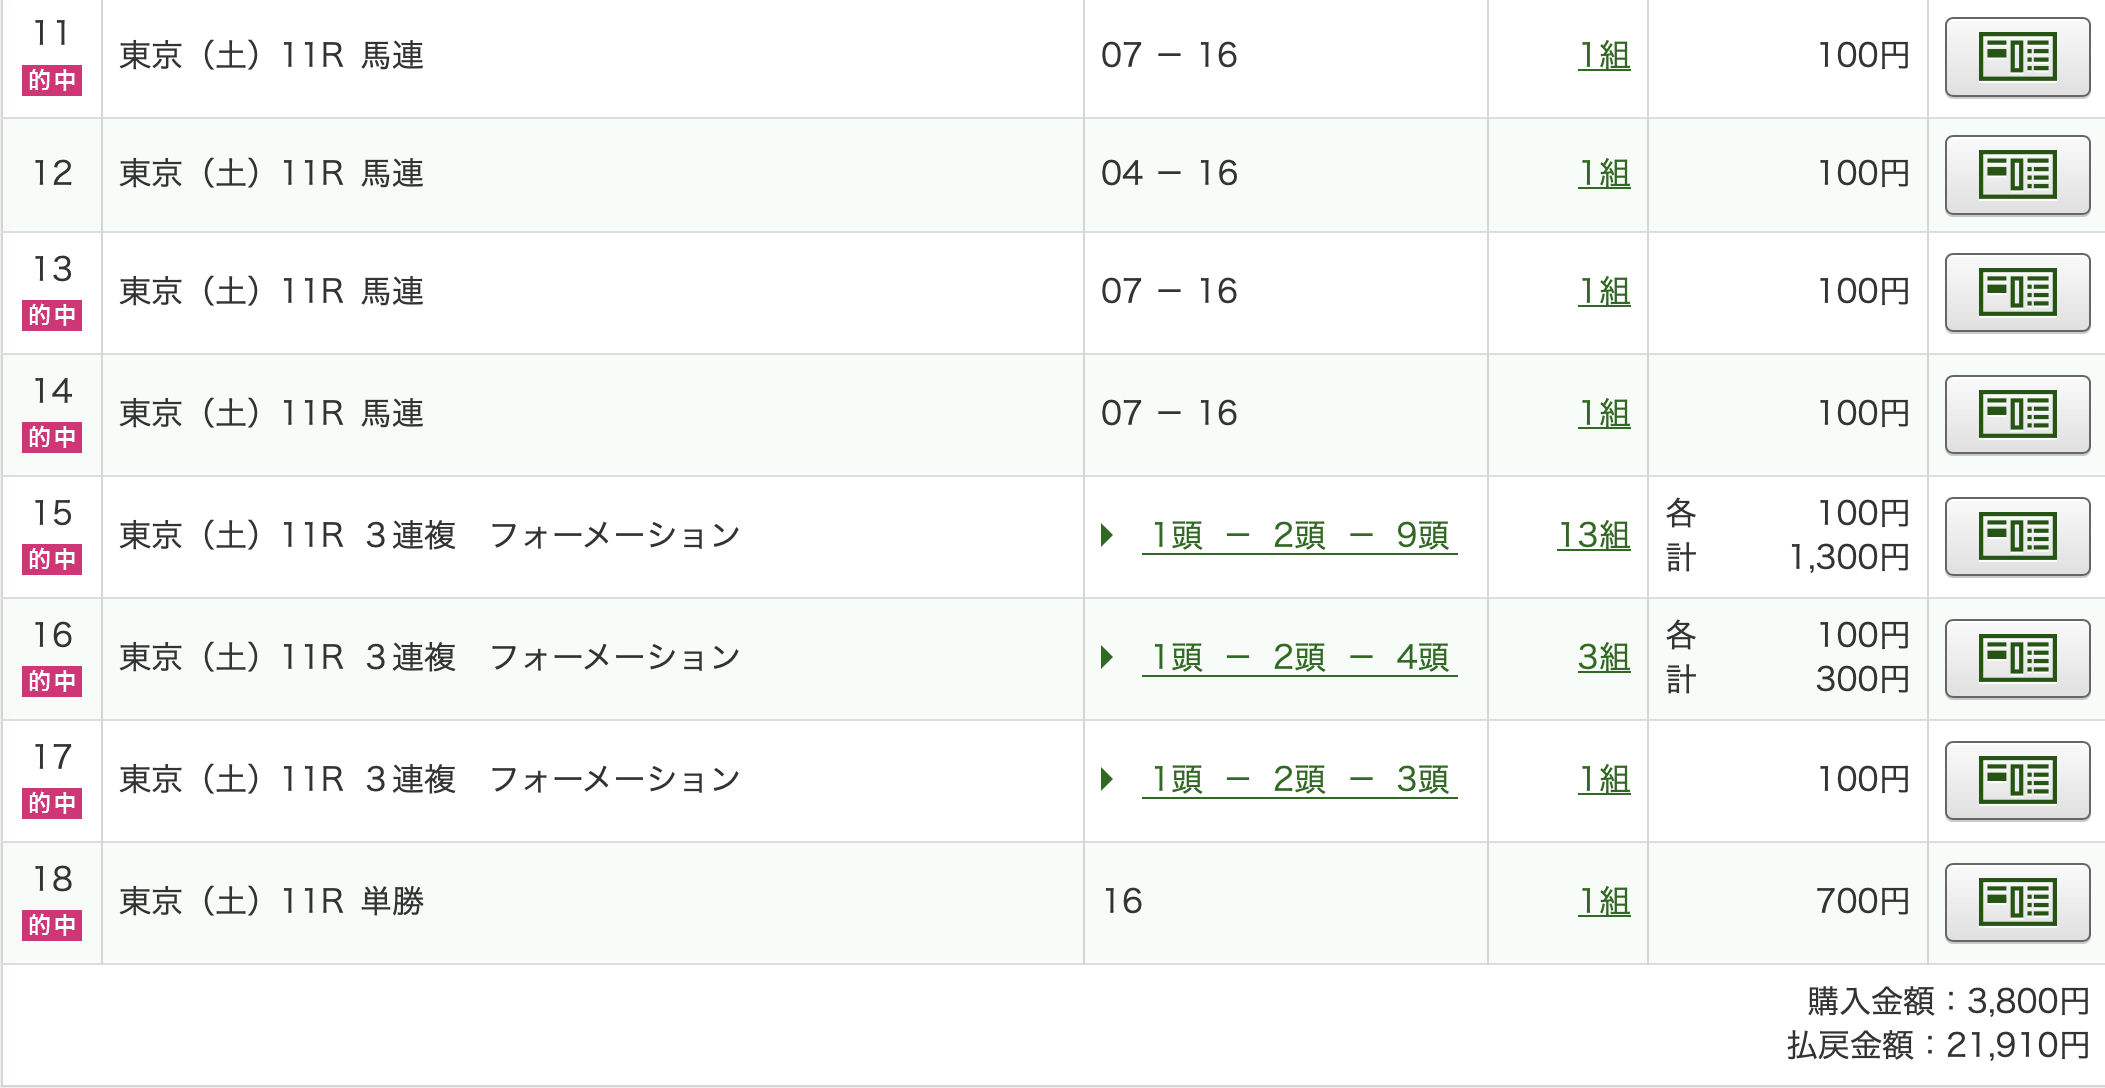
Task: Click the 1頭 − 2頭 − 9頭 formation link
Action: pos(1299,535)
